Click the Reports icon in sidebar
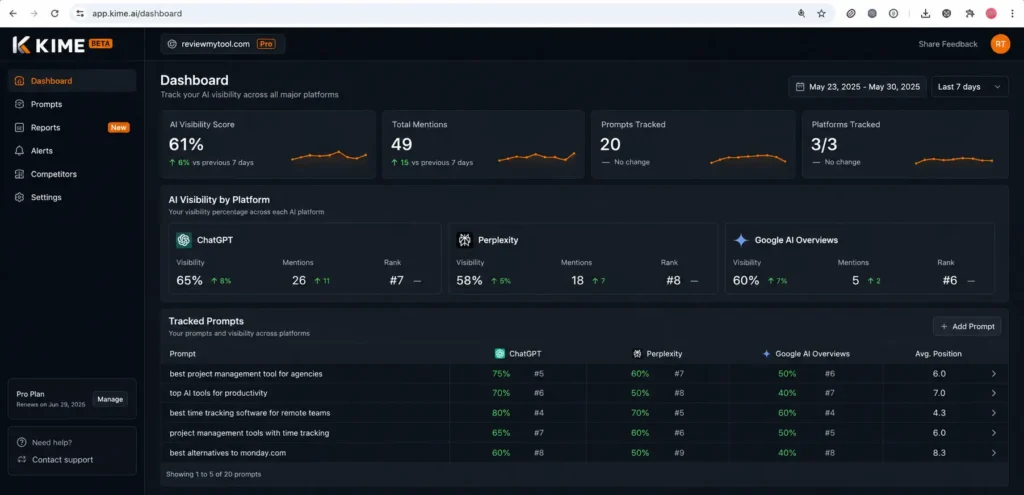 20,127
